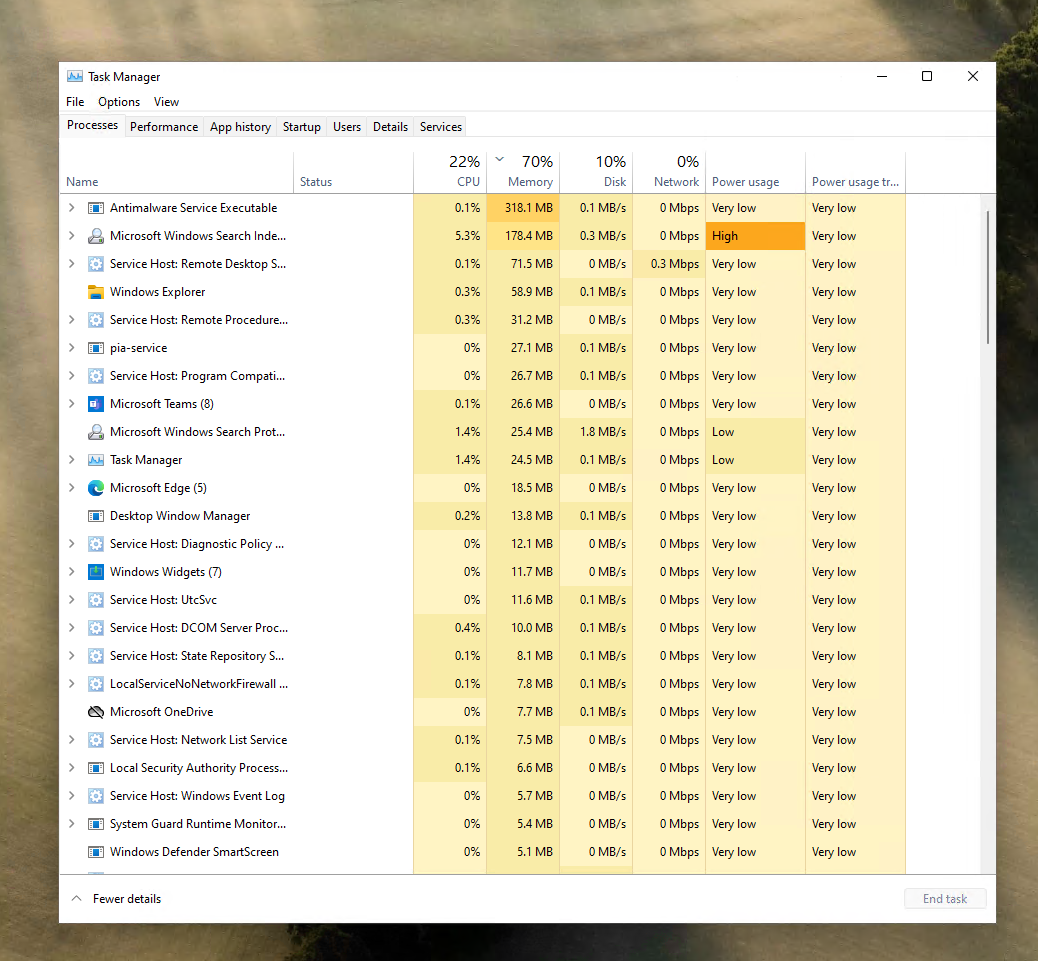Click the End task button

tap(944, 899)
